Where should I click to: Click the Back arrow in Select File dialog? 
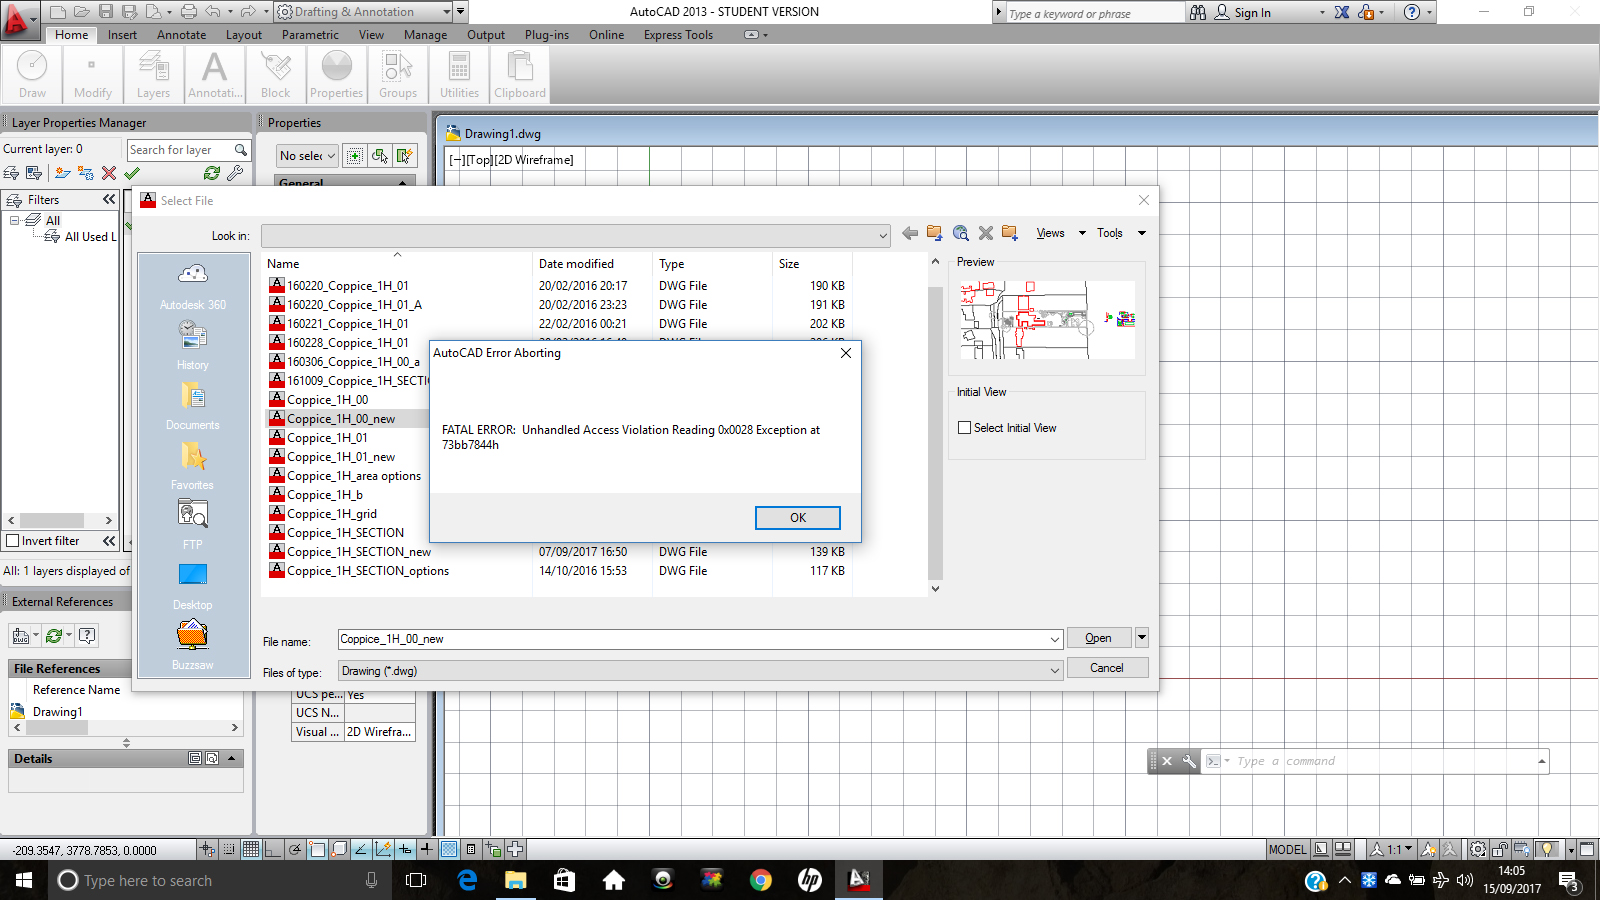pos(909,233)
